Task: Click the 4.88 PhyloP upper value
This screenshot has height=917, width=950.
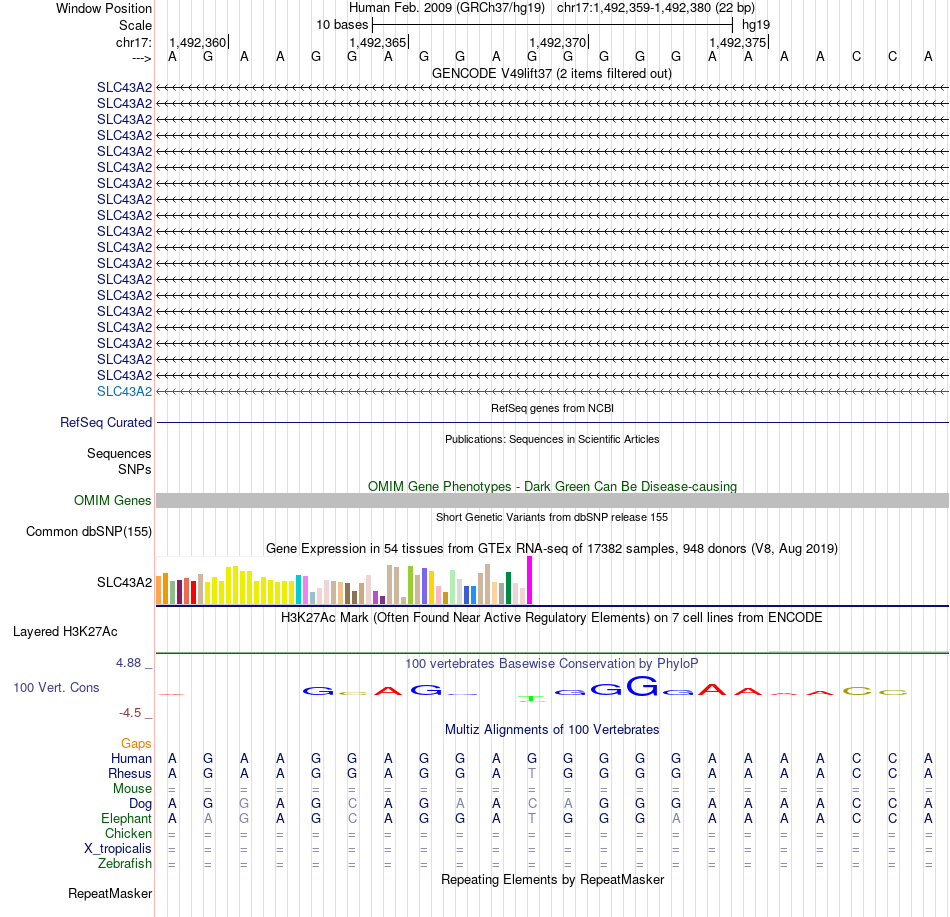Action: (x=128, y=663)
